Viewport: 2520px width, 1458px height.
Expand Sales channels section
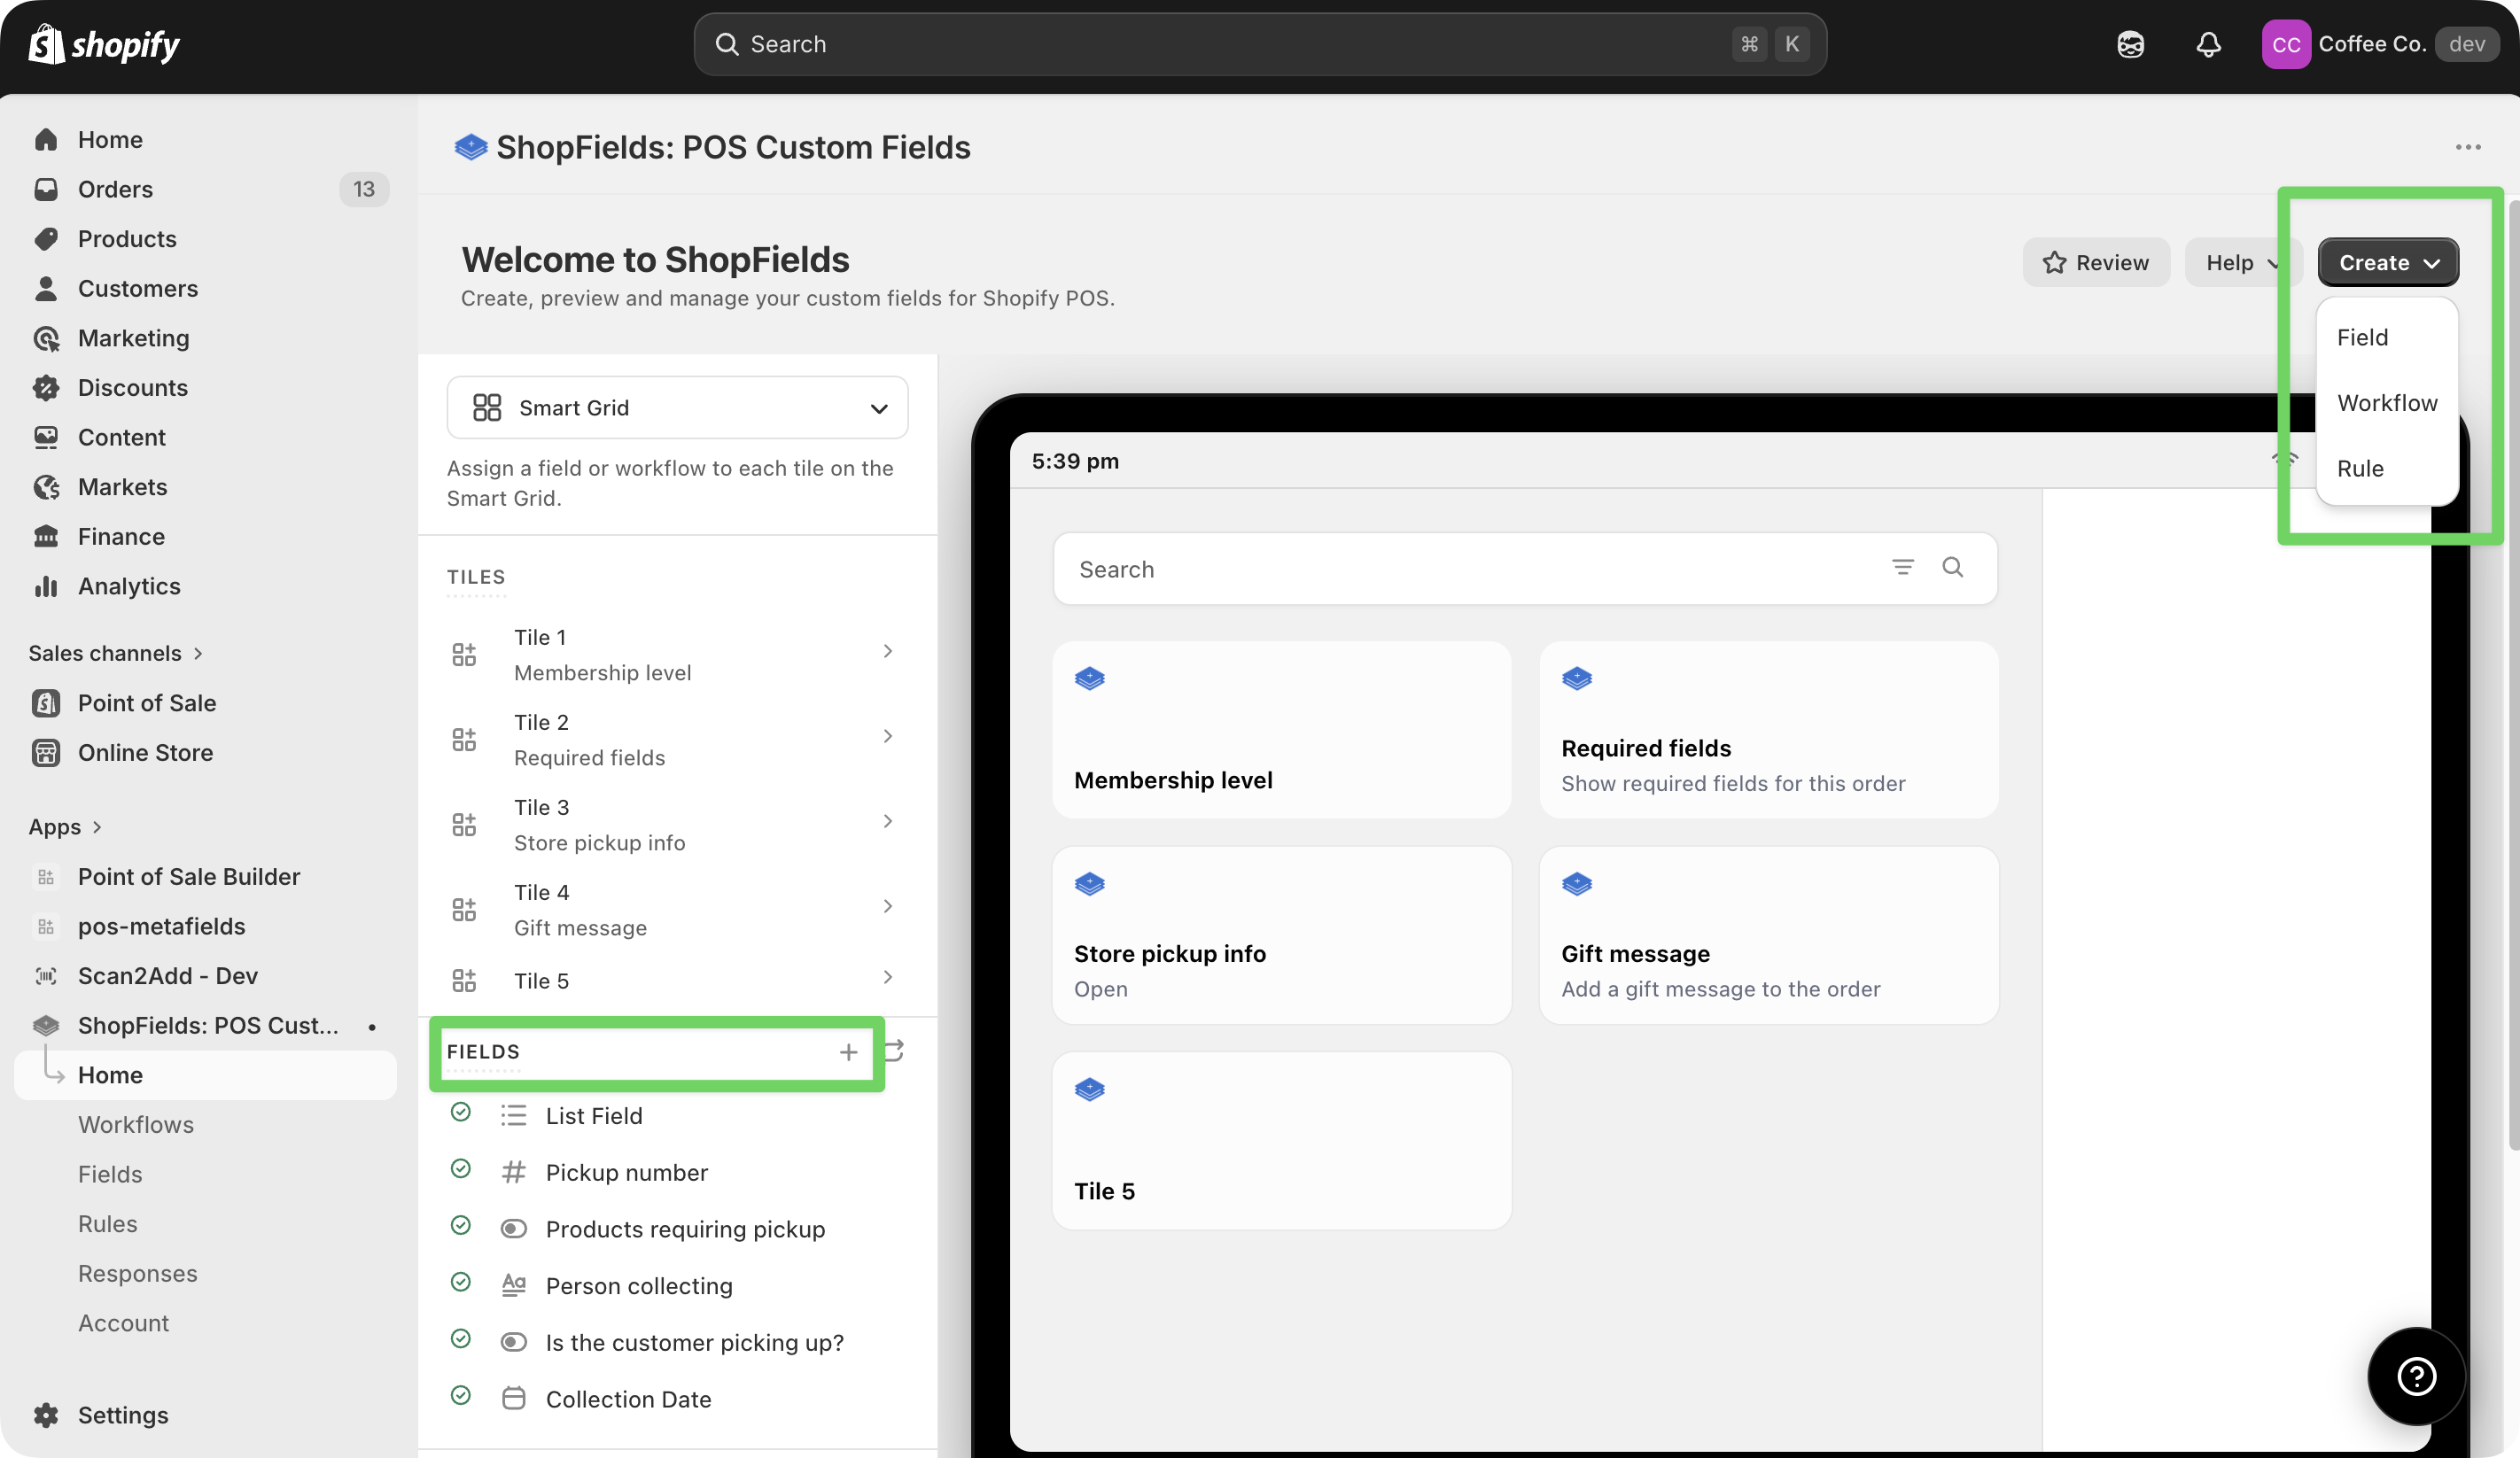[x=116, y=653]
